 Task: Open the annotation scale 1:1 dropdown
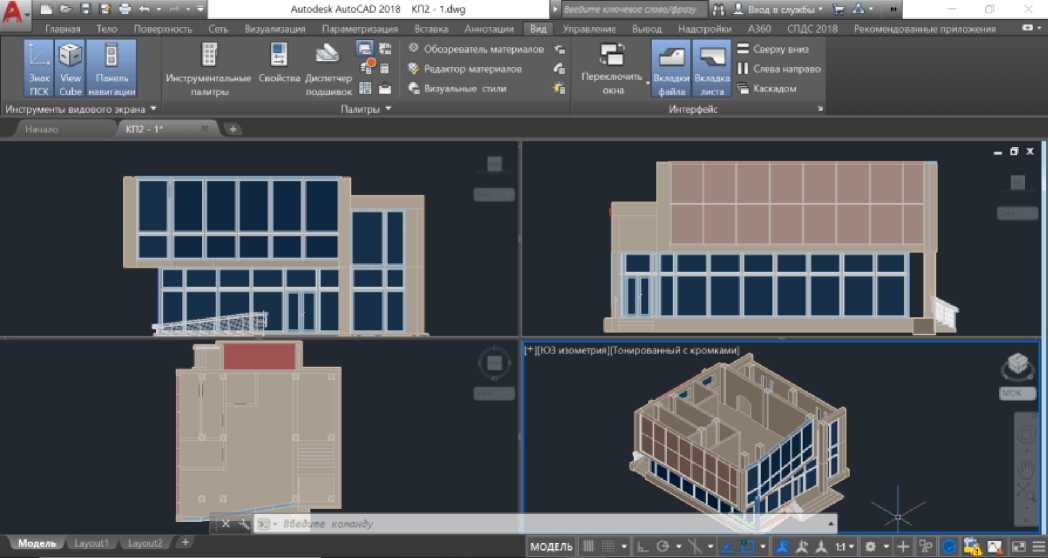845,547
